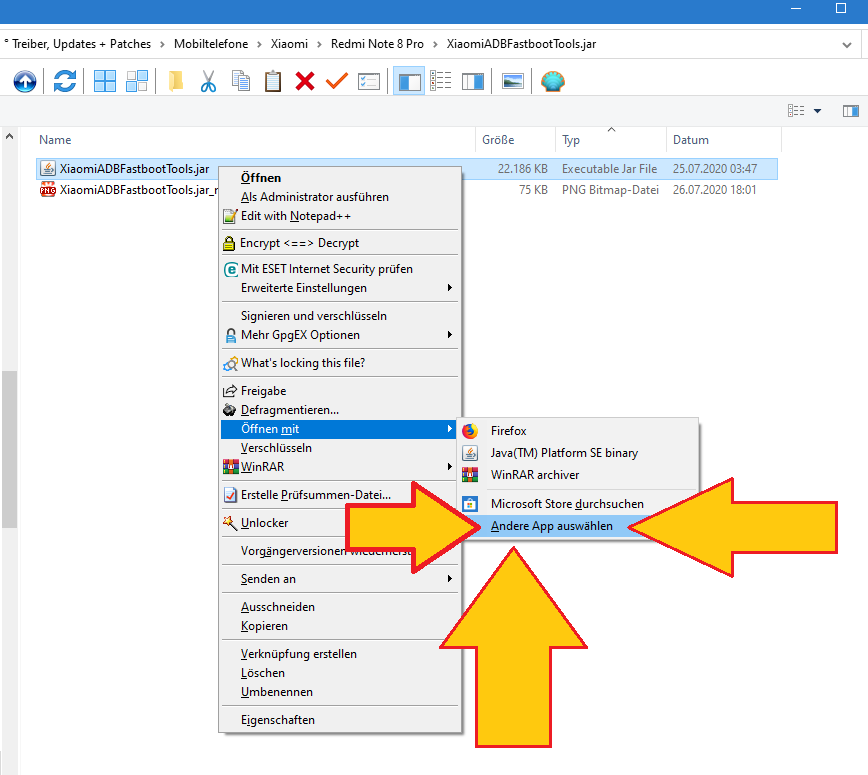
Task: Click Erstelle Prüfsummen-Datei...
Action: tap(318, 495)
